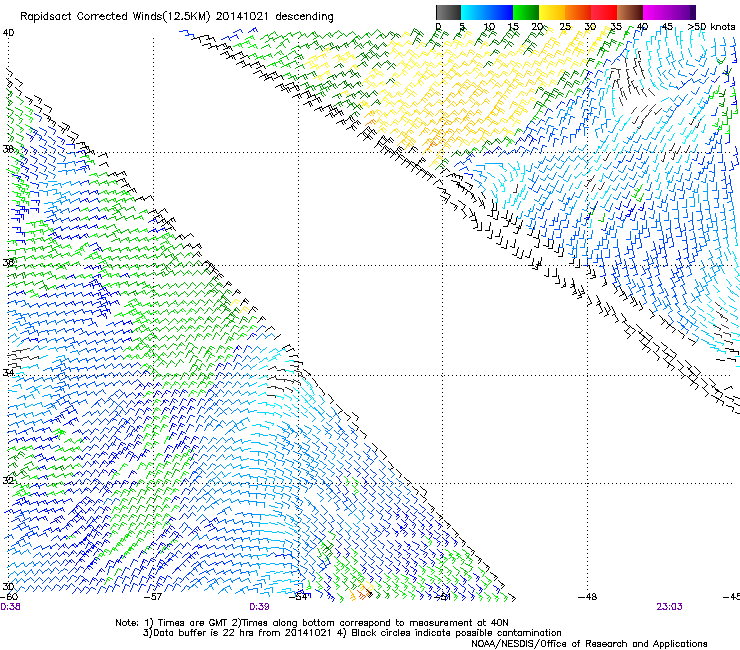Screen dimensions: 740x650
Task: Click the orange wind barbs near 30N at the bottom edge
Action: click(x=360, y=592)
